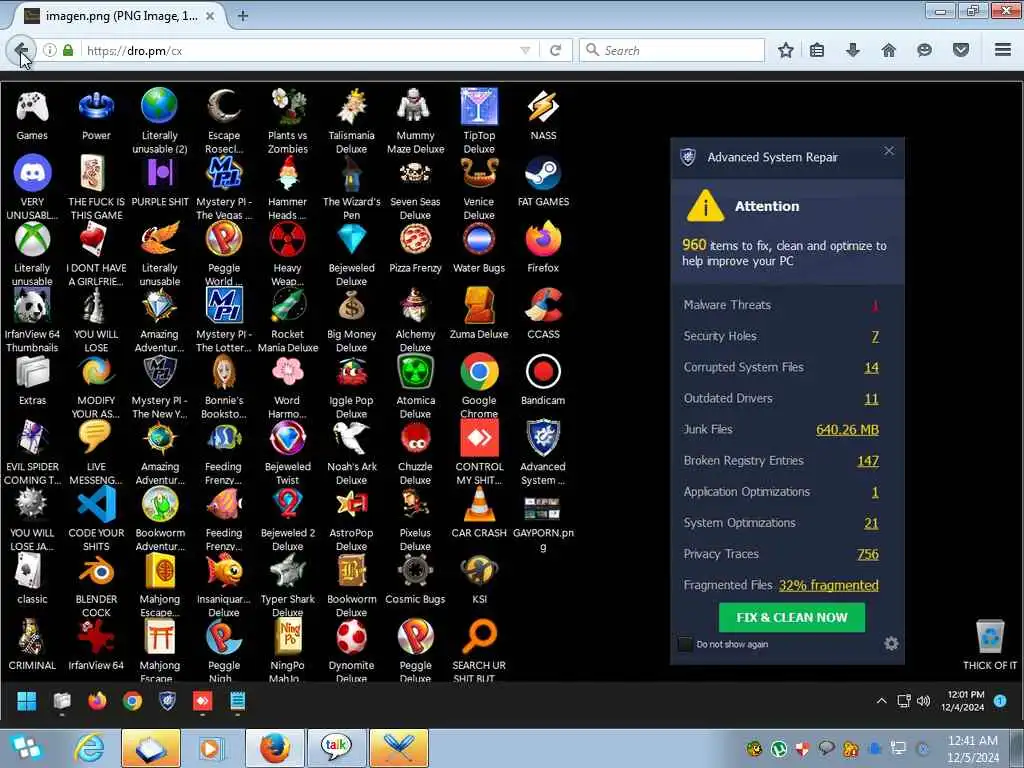
Task: Click the Firefox Search box
Action: click(x=673, y=50)
